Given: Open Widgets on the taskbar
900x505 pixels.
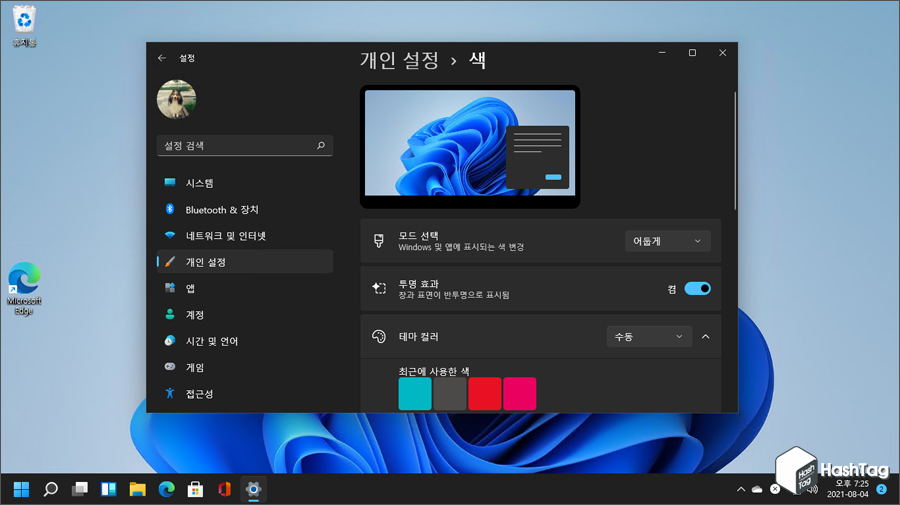Looking at the screenshot, I should coord(108,489).
